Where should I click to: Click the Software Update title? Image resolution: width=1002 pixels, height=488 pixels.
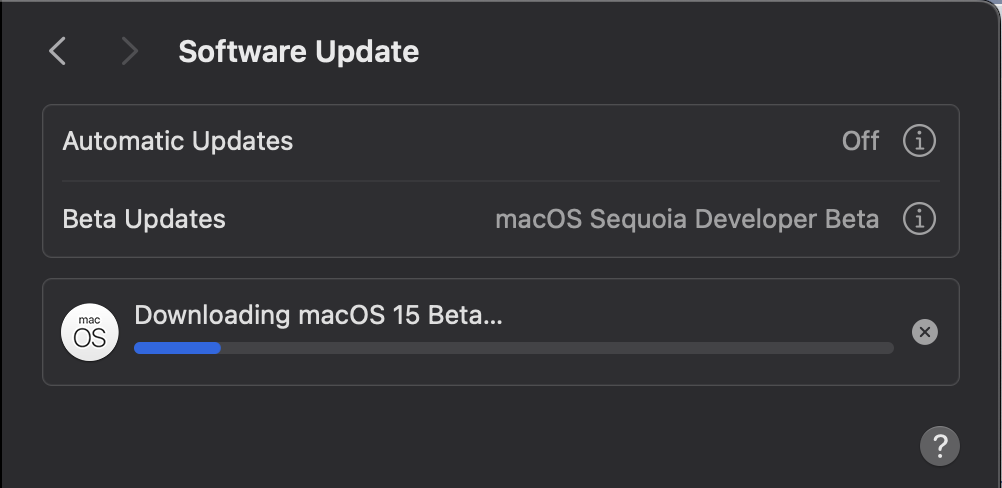click(298, 52)
